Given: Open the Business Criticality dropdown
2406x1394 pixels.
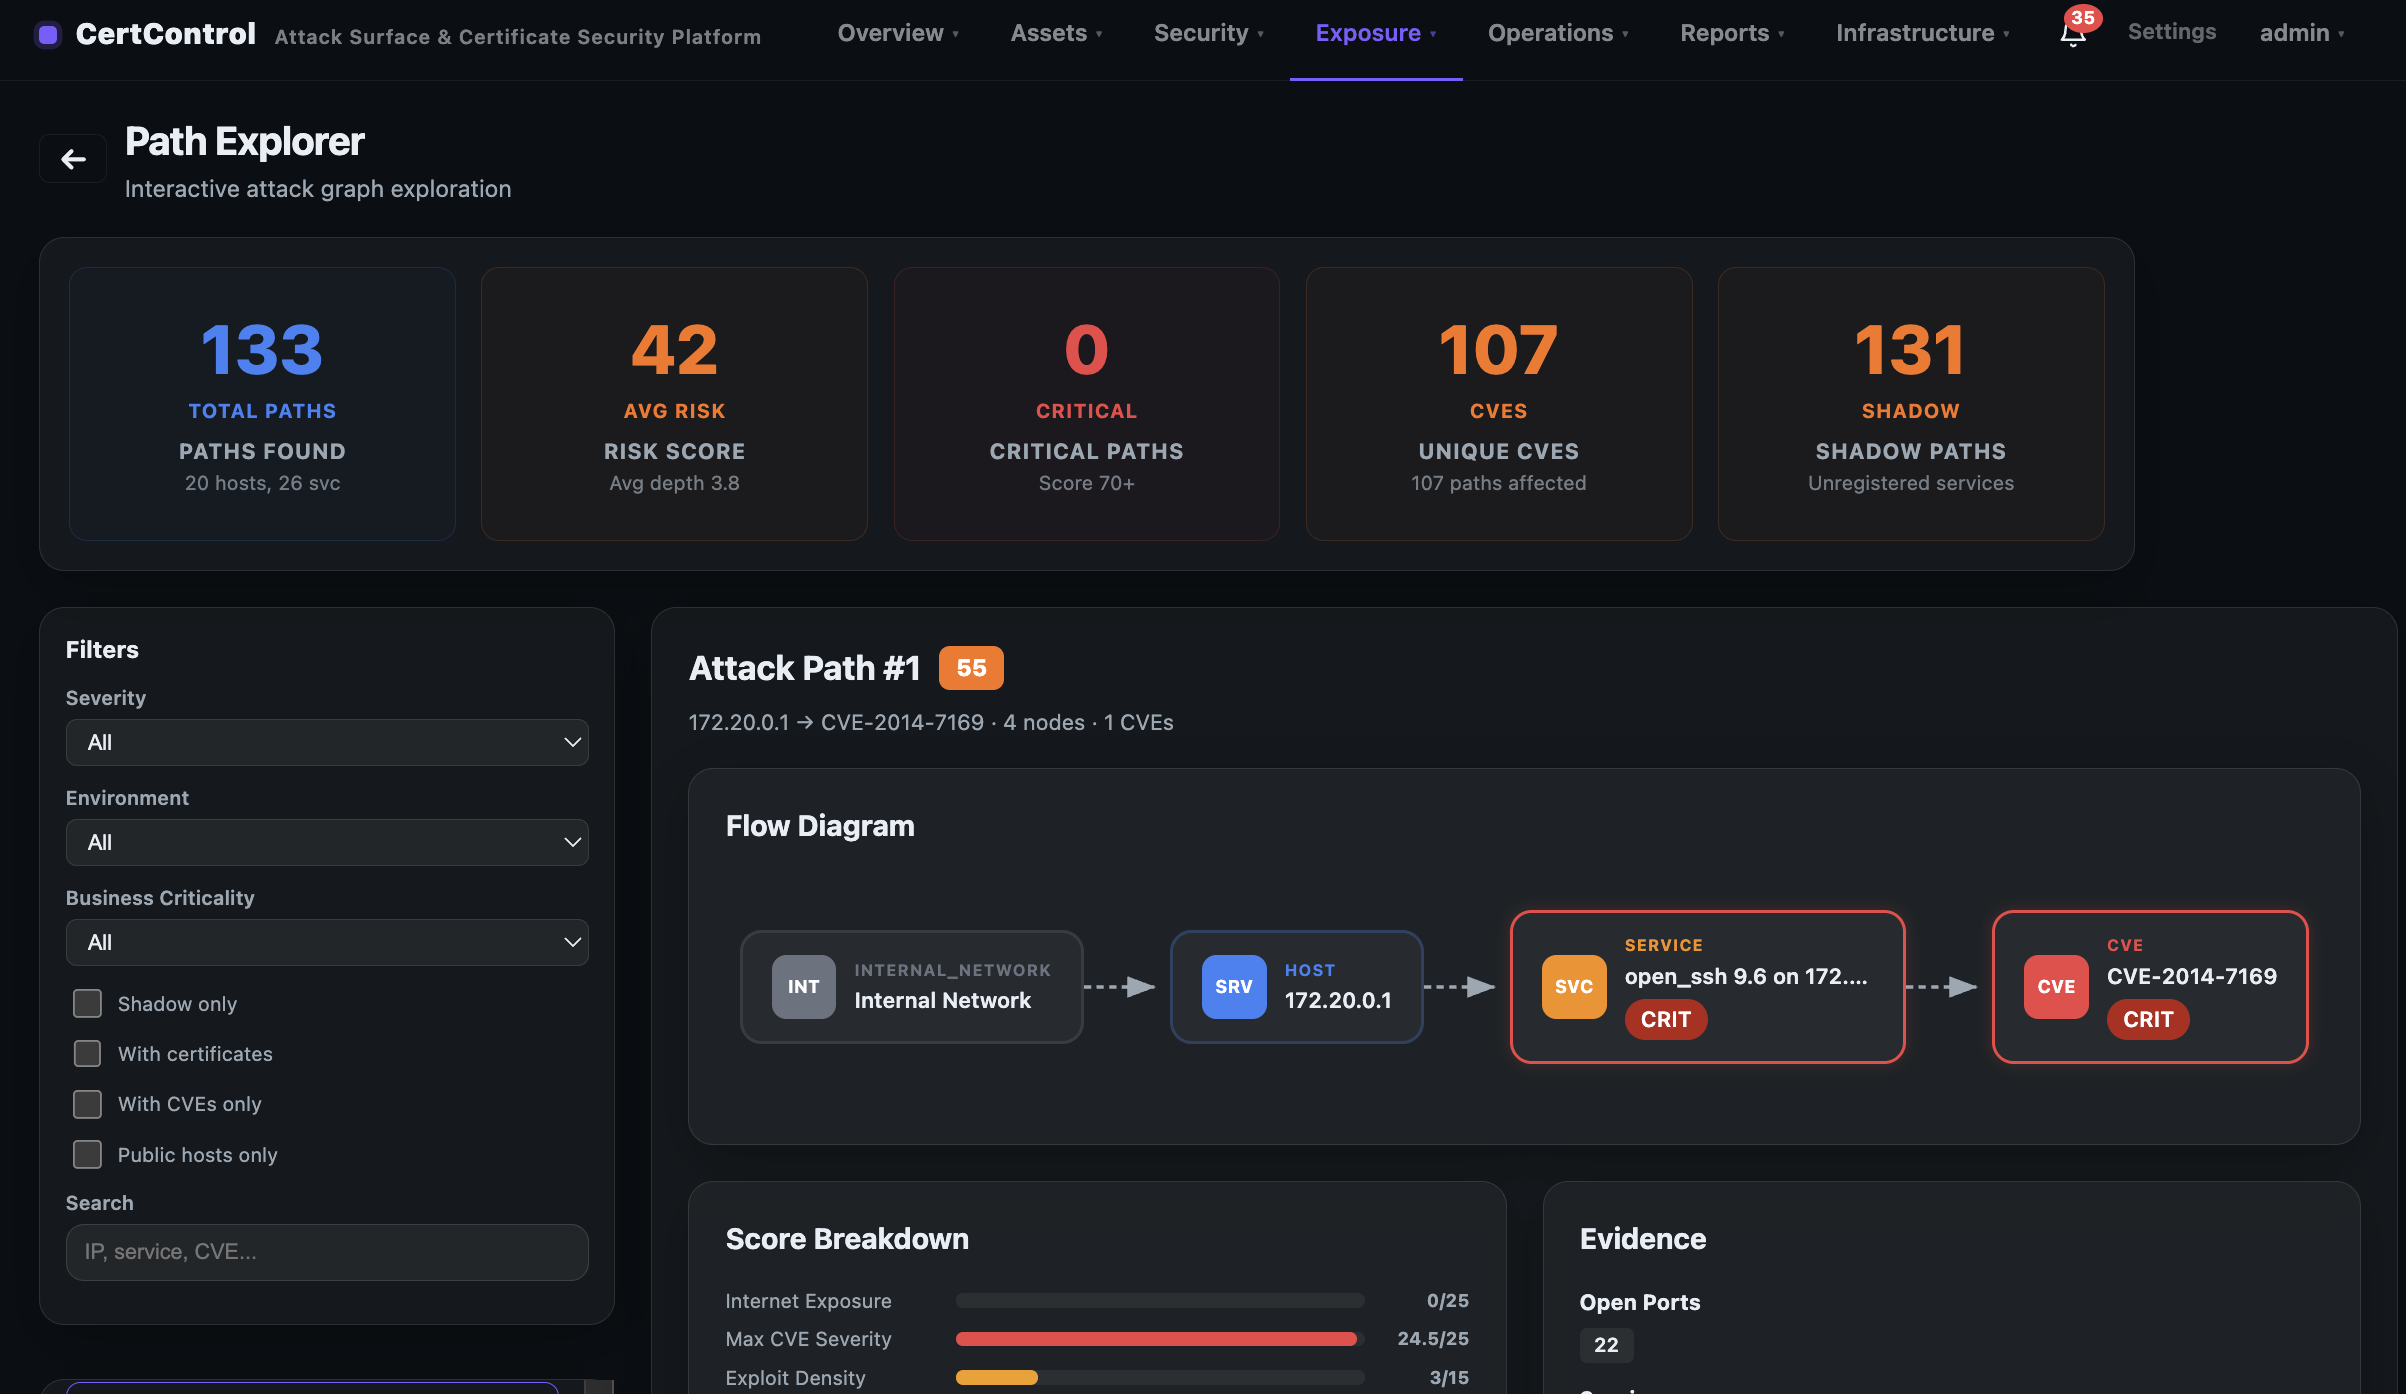Looking at the screenshot, I should 327,943.
